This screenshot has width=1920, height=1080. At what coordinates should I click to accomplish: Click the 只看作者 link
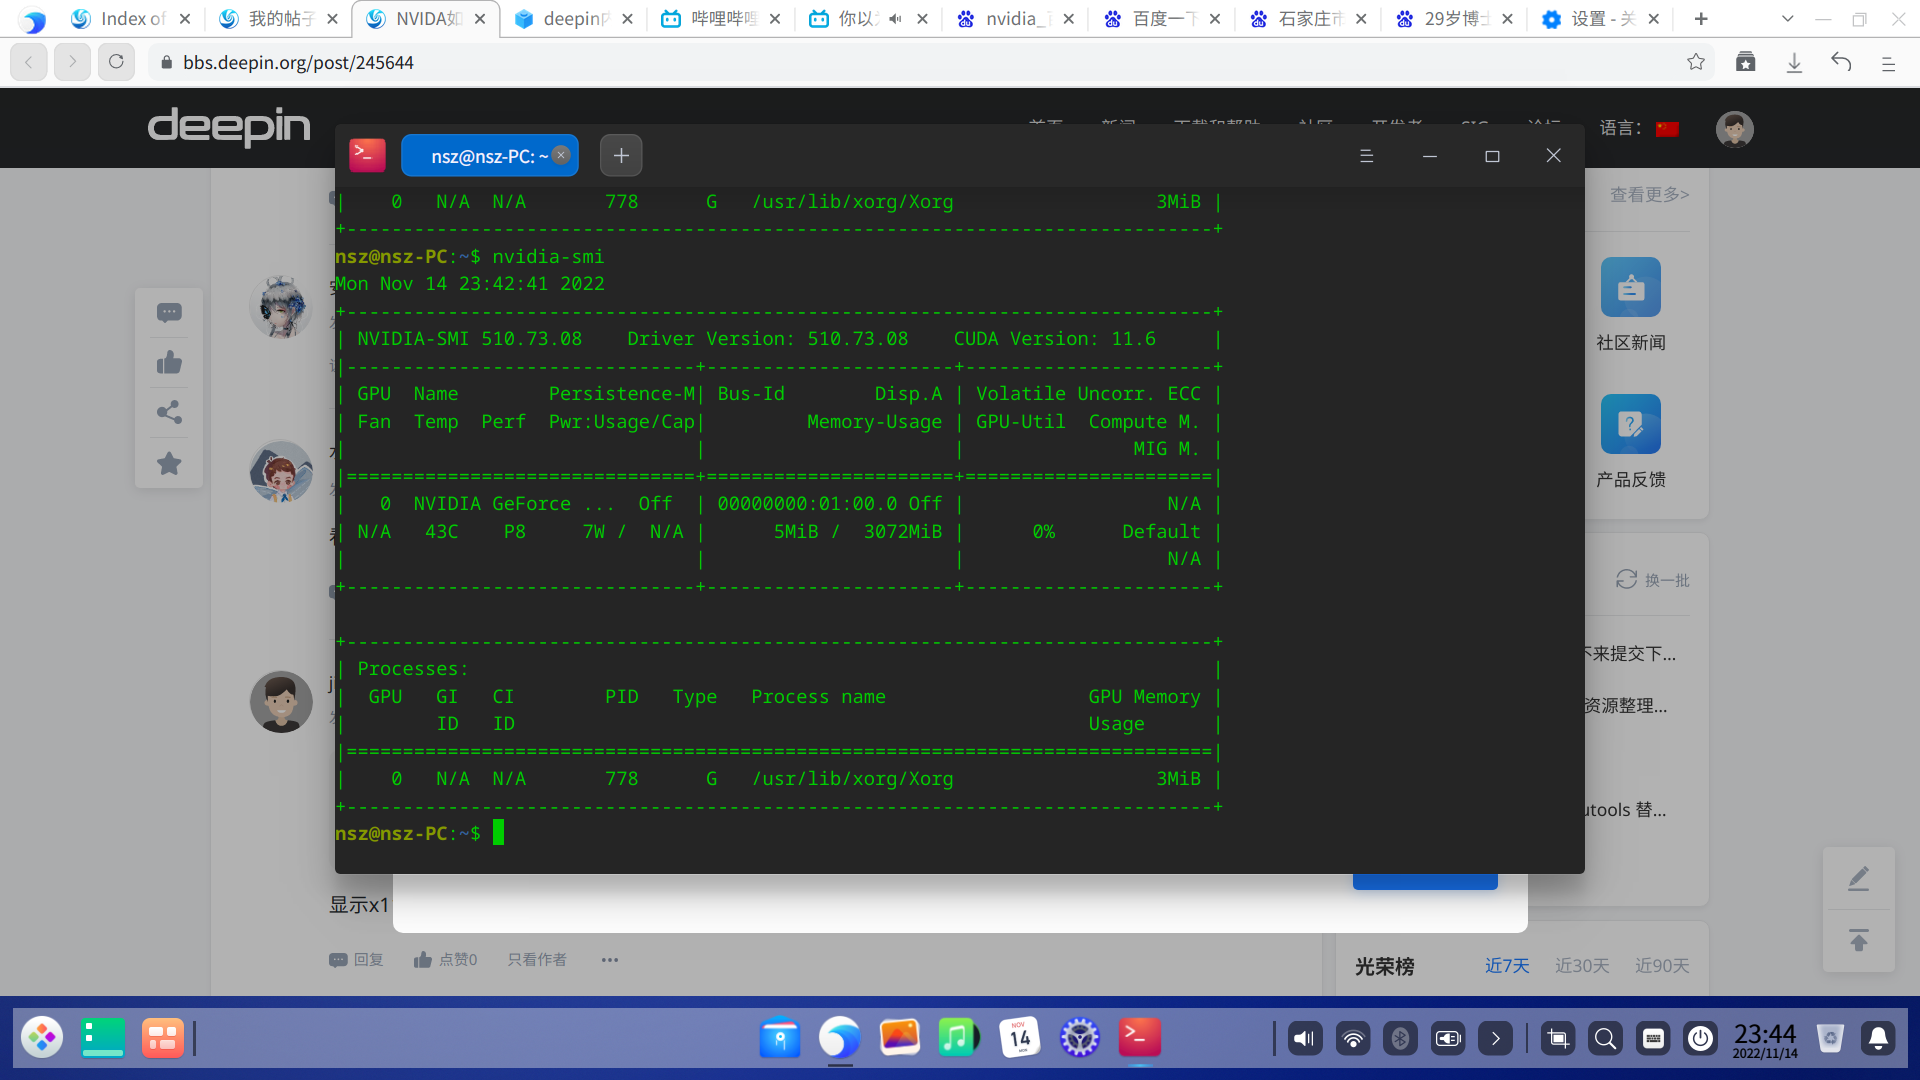(x=537, y=960)
